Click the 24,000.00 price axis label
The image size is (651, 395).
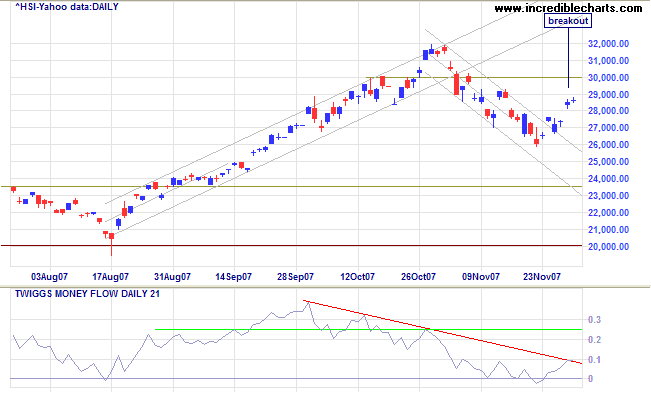click(x=609, y=179)
